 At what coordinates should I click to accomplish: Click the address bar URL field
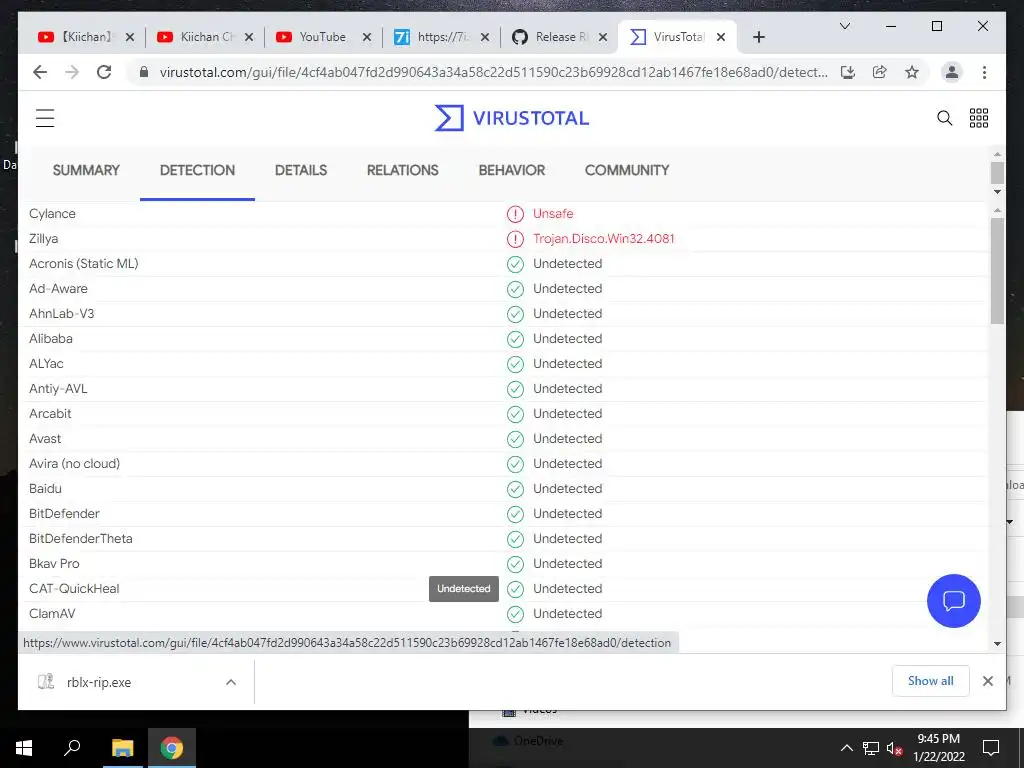coord(493,72)
